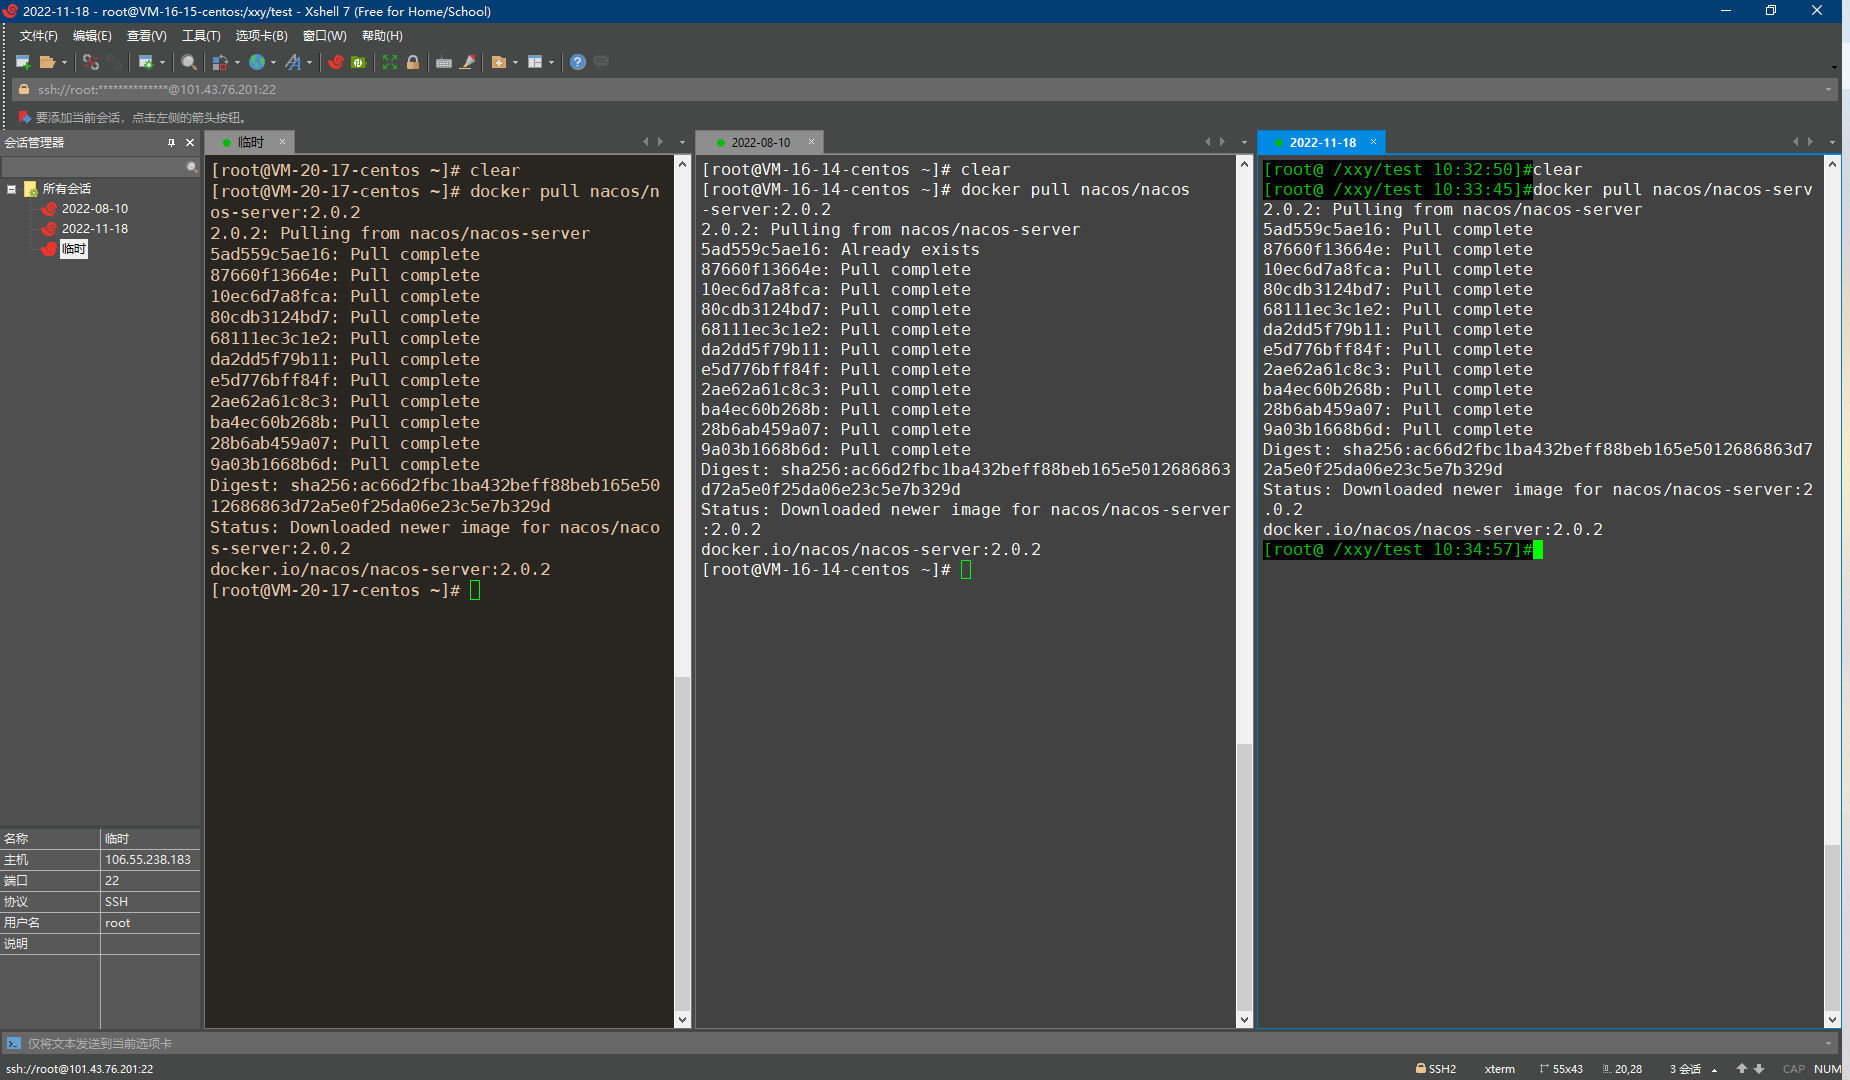Launch Xftp green toolbar icon
1850x1080 pixels.
(358, 62)
